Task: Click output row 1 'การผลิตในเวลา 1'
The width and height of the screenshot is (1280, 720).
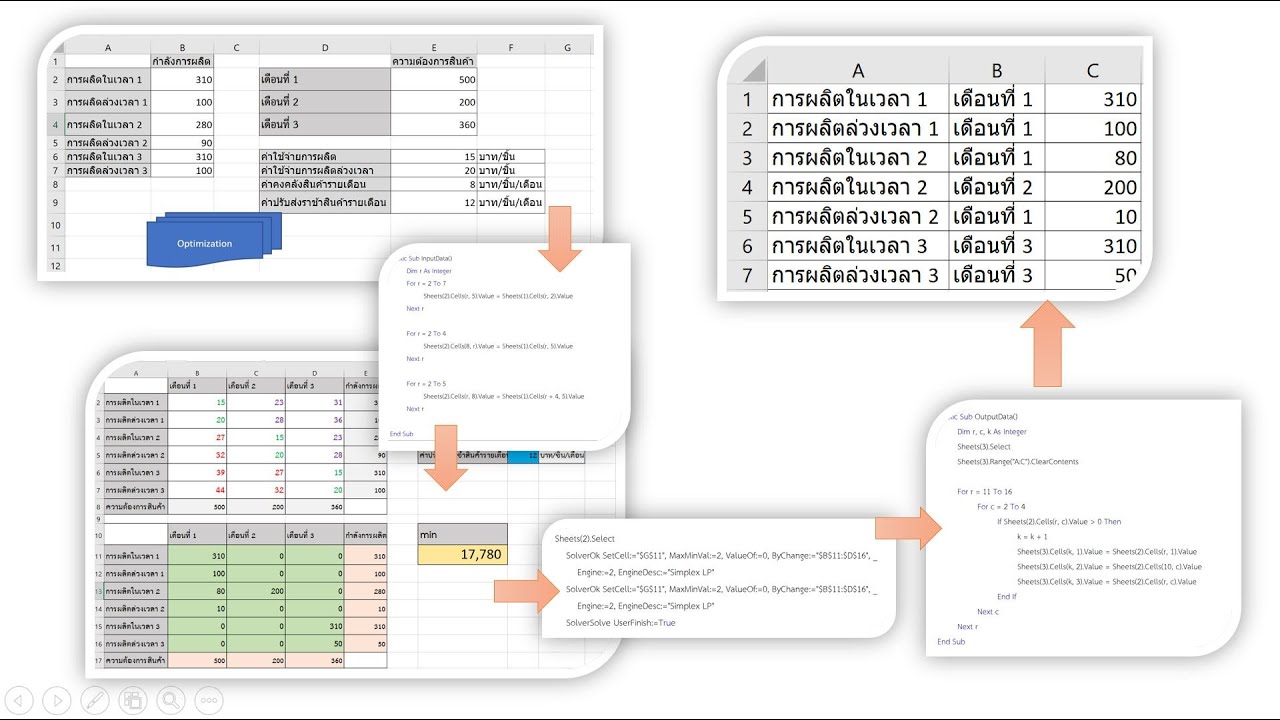Action: click(x=858, y=100)
